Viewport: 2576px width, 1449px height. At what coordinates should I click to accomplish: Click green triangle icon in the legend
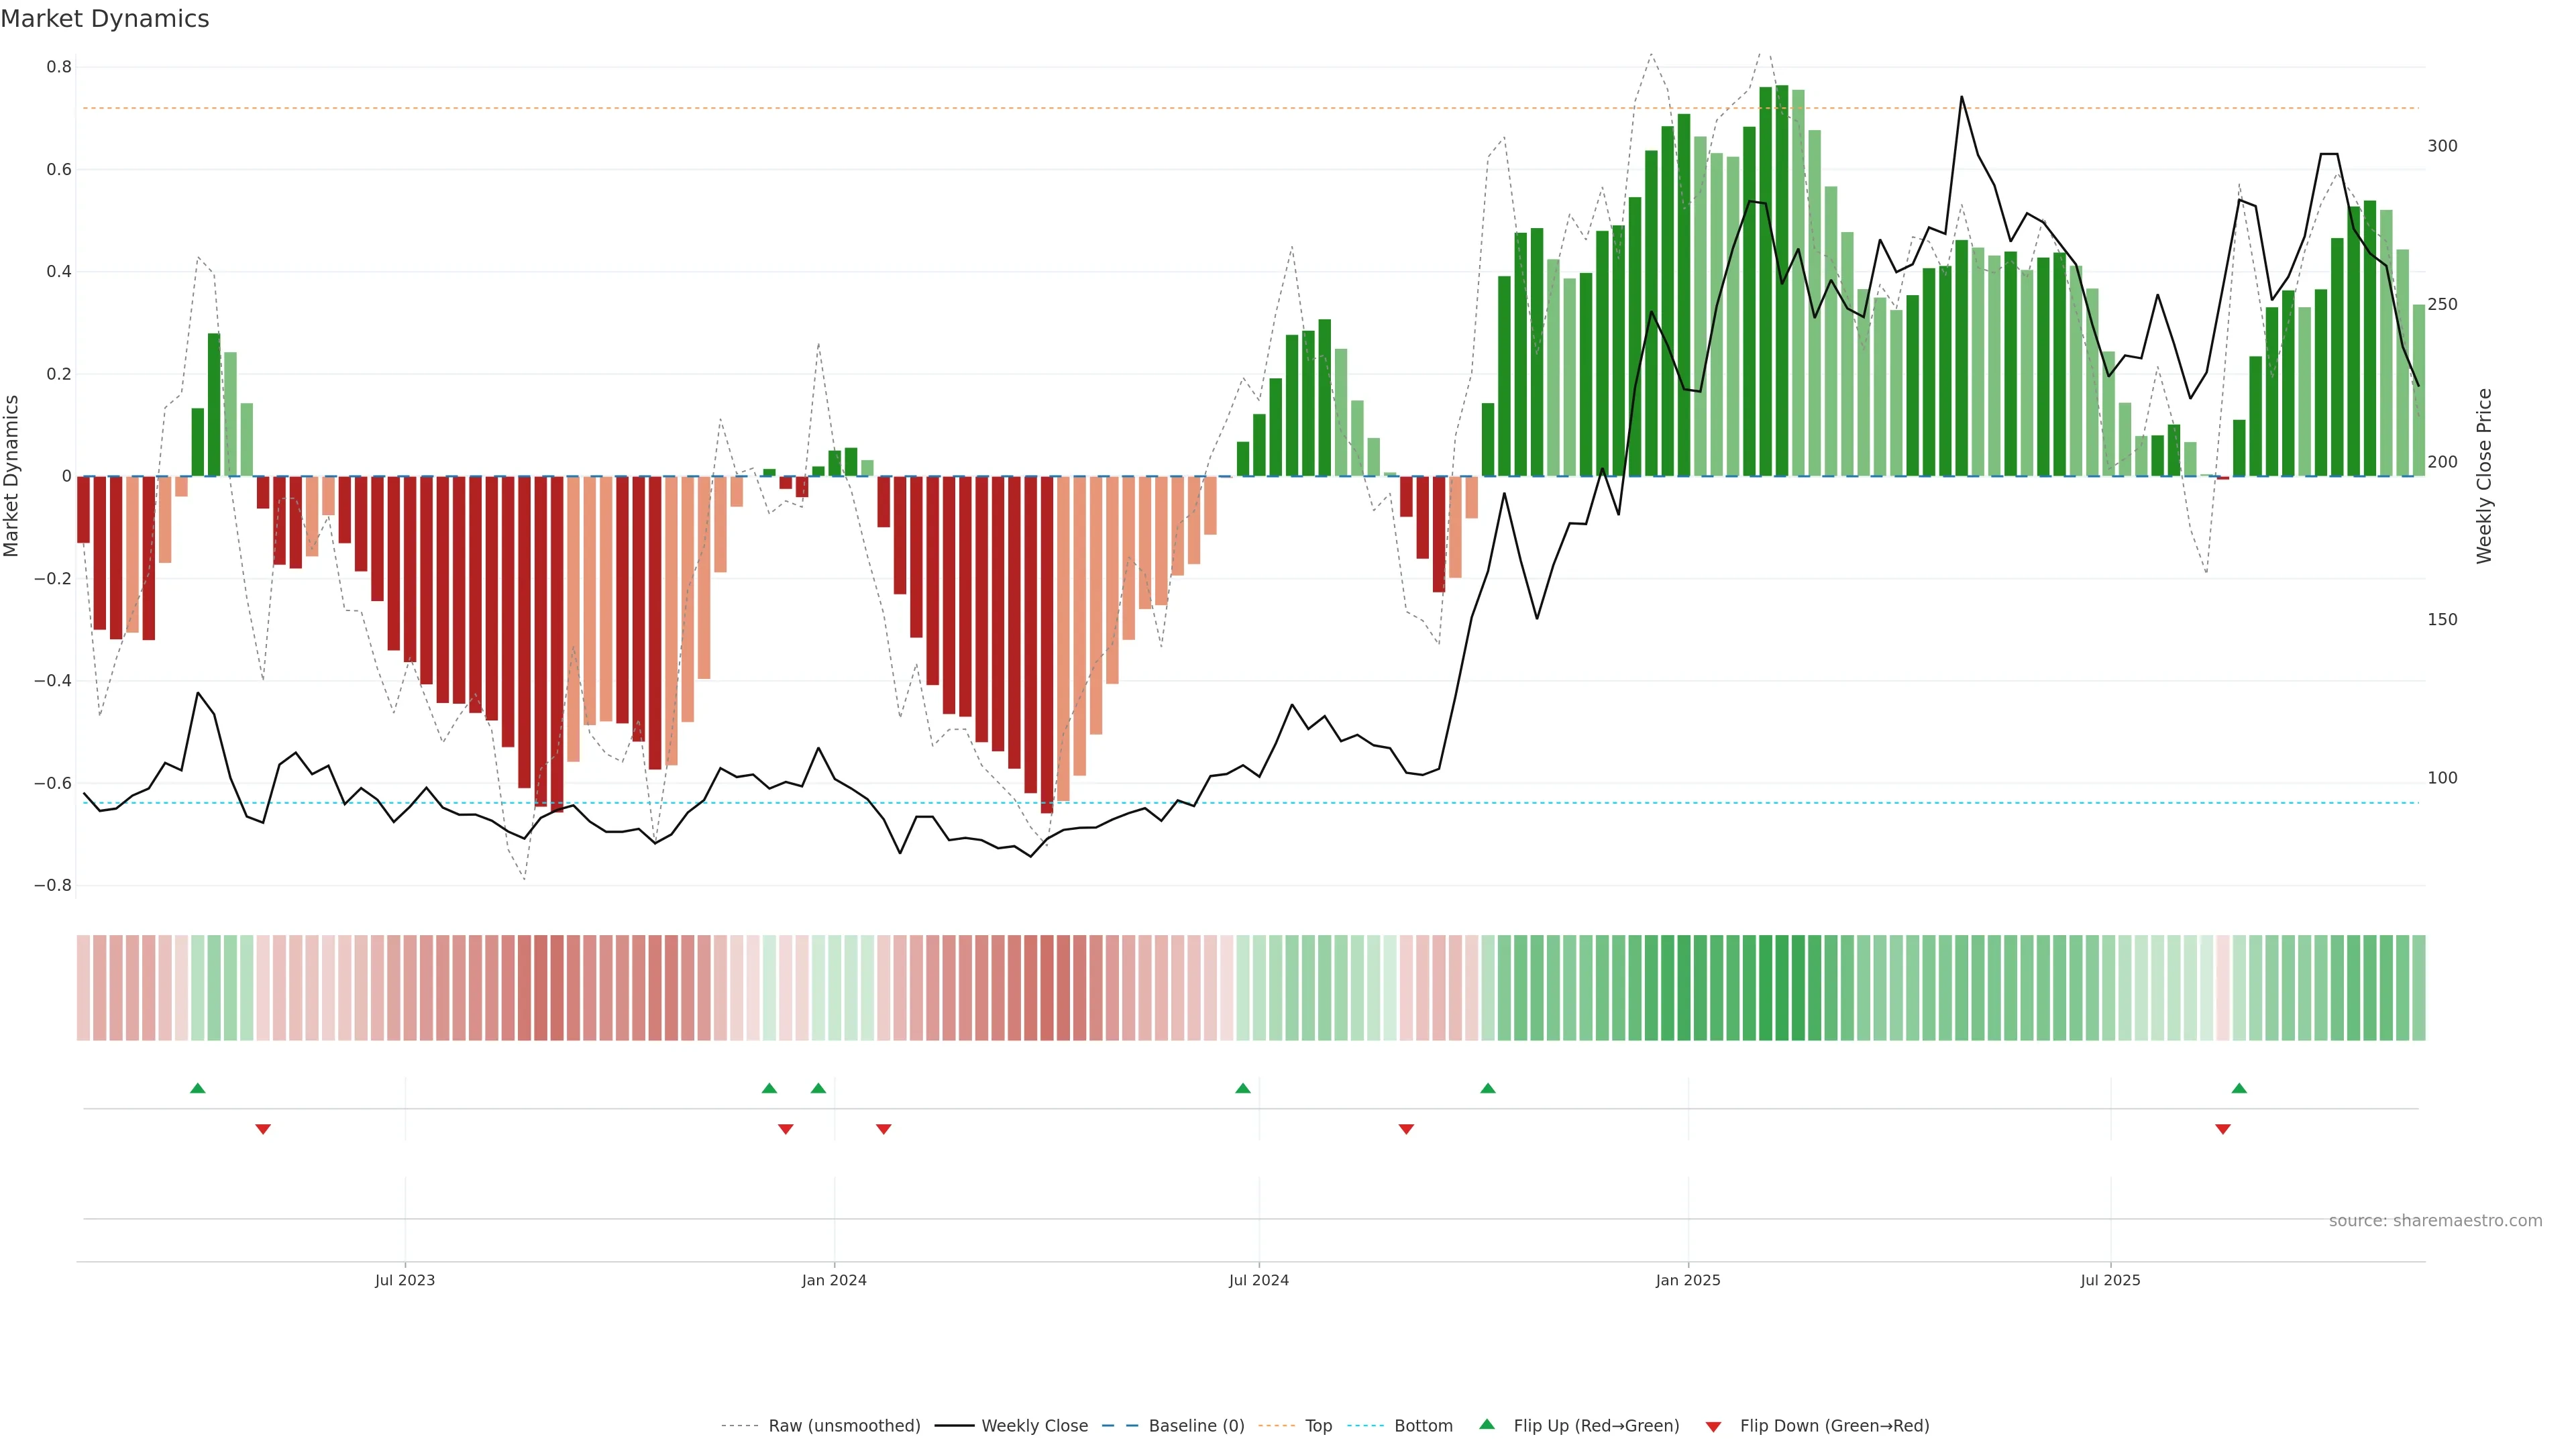pyautogui.click(x=1487, y=1425)
